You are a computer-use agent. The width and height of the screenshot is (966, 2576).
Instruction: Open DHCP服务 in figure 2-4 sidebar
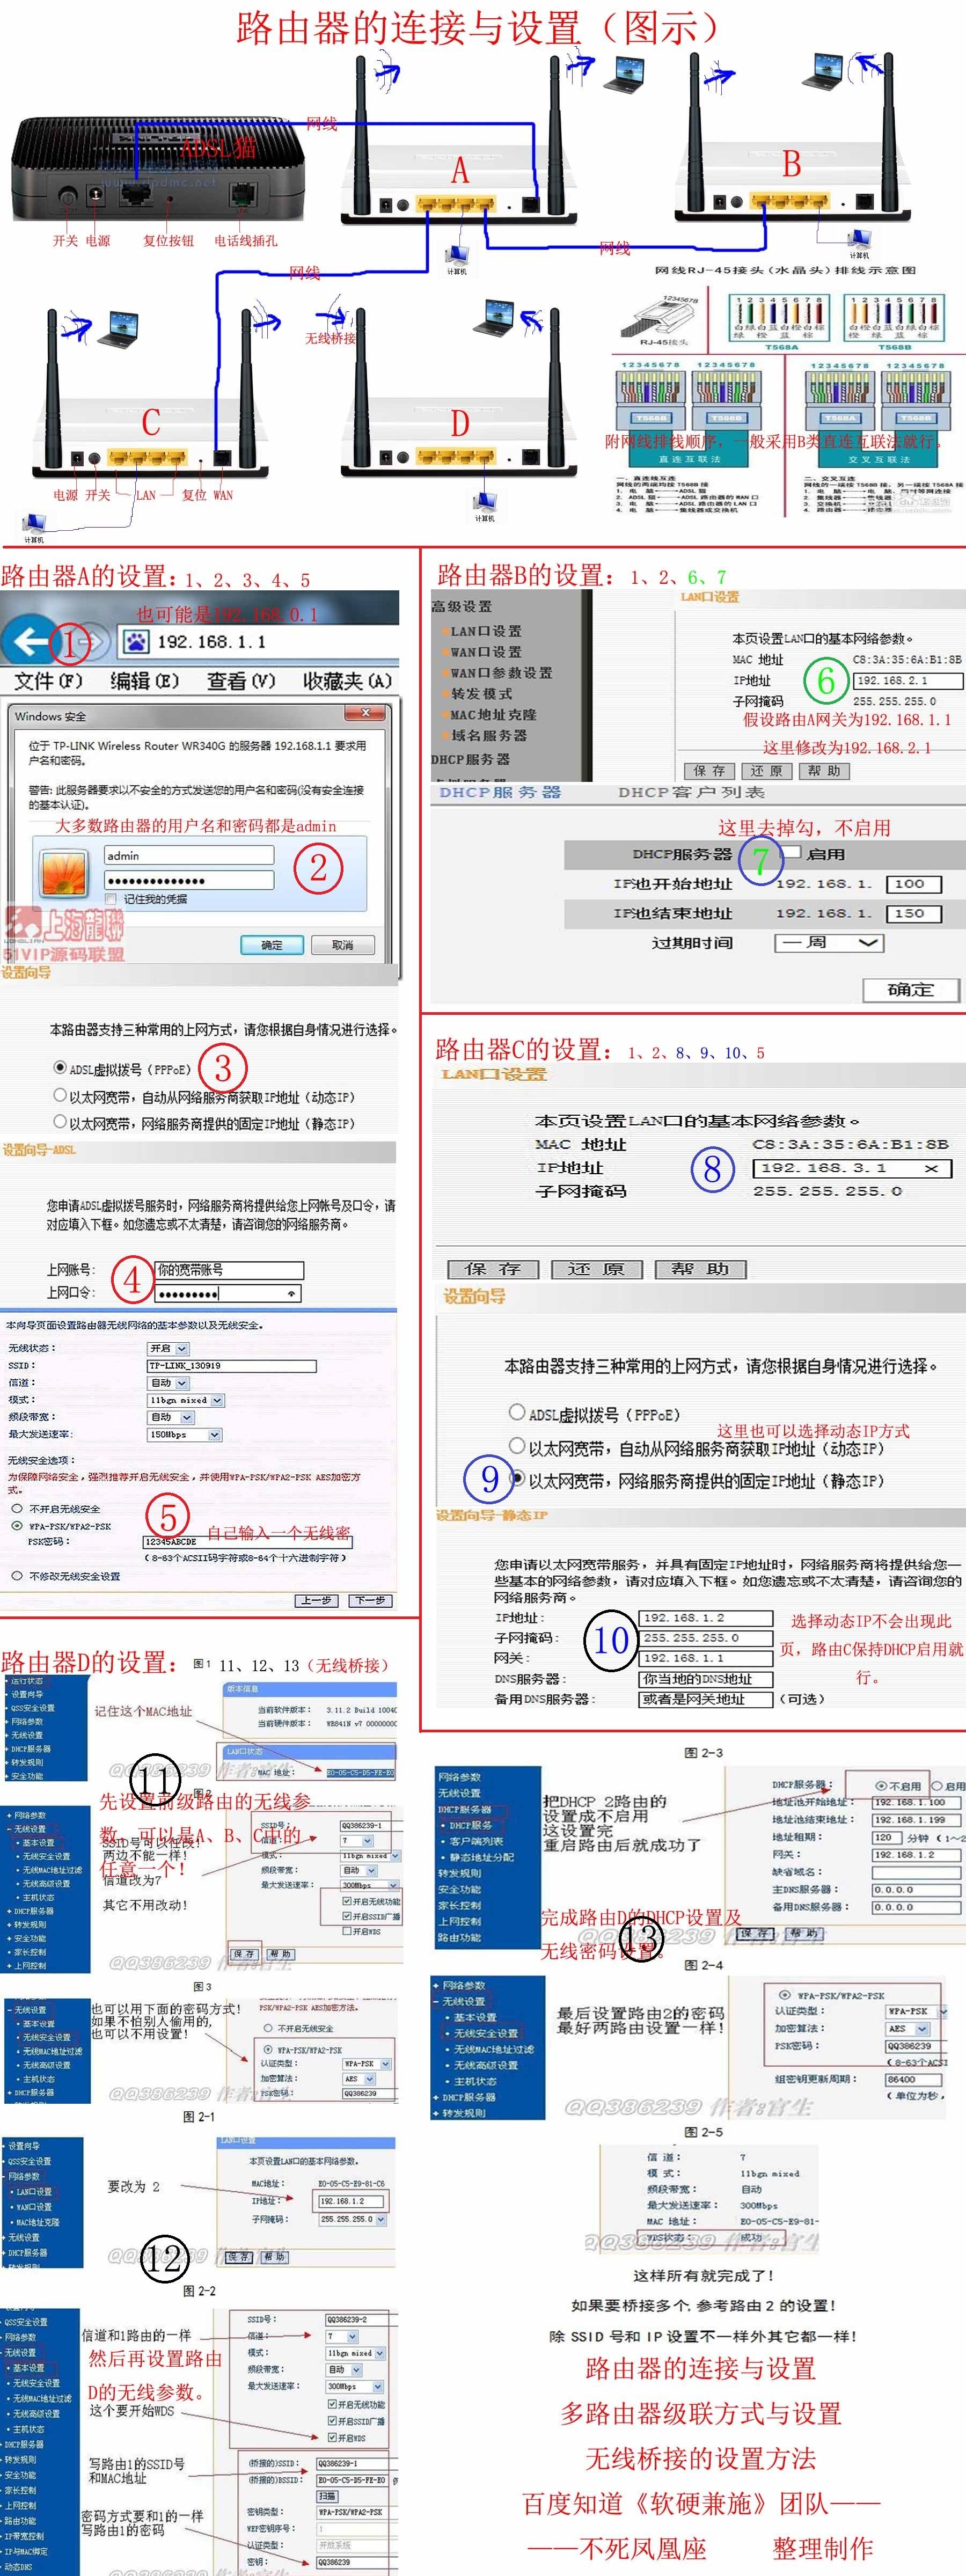pos(472,1825)
